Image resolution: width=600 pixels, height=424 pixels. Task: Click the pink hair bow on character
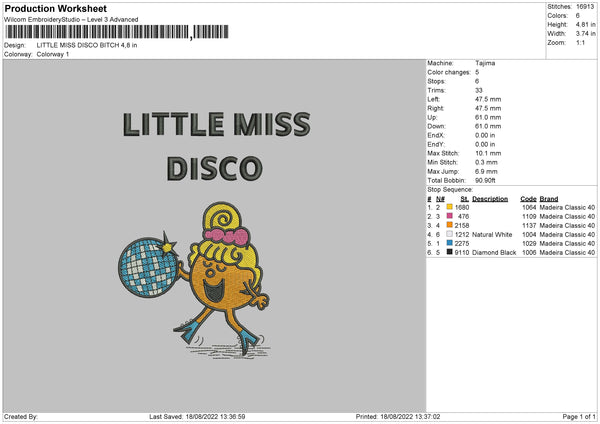[x=227, y=236]
